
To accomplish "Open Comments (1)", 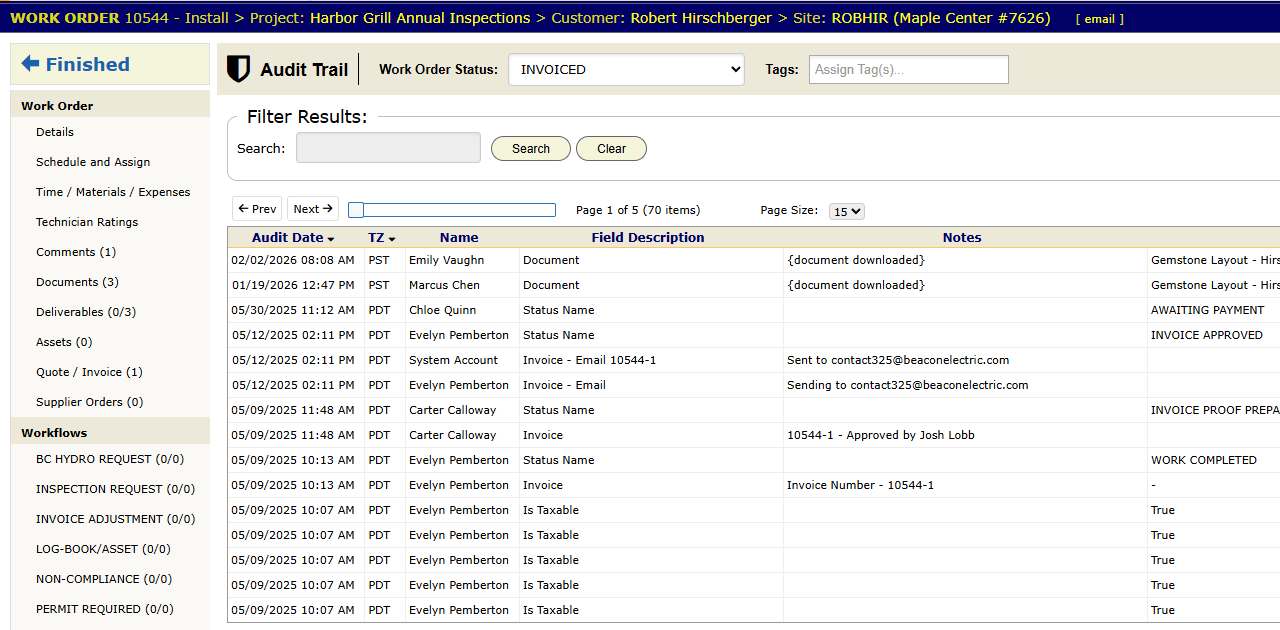I will pos(76,252).
